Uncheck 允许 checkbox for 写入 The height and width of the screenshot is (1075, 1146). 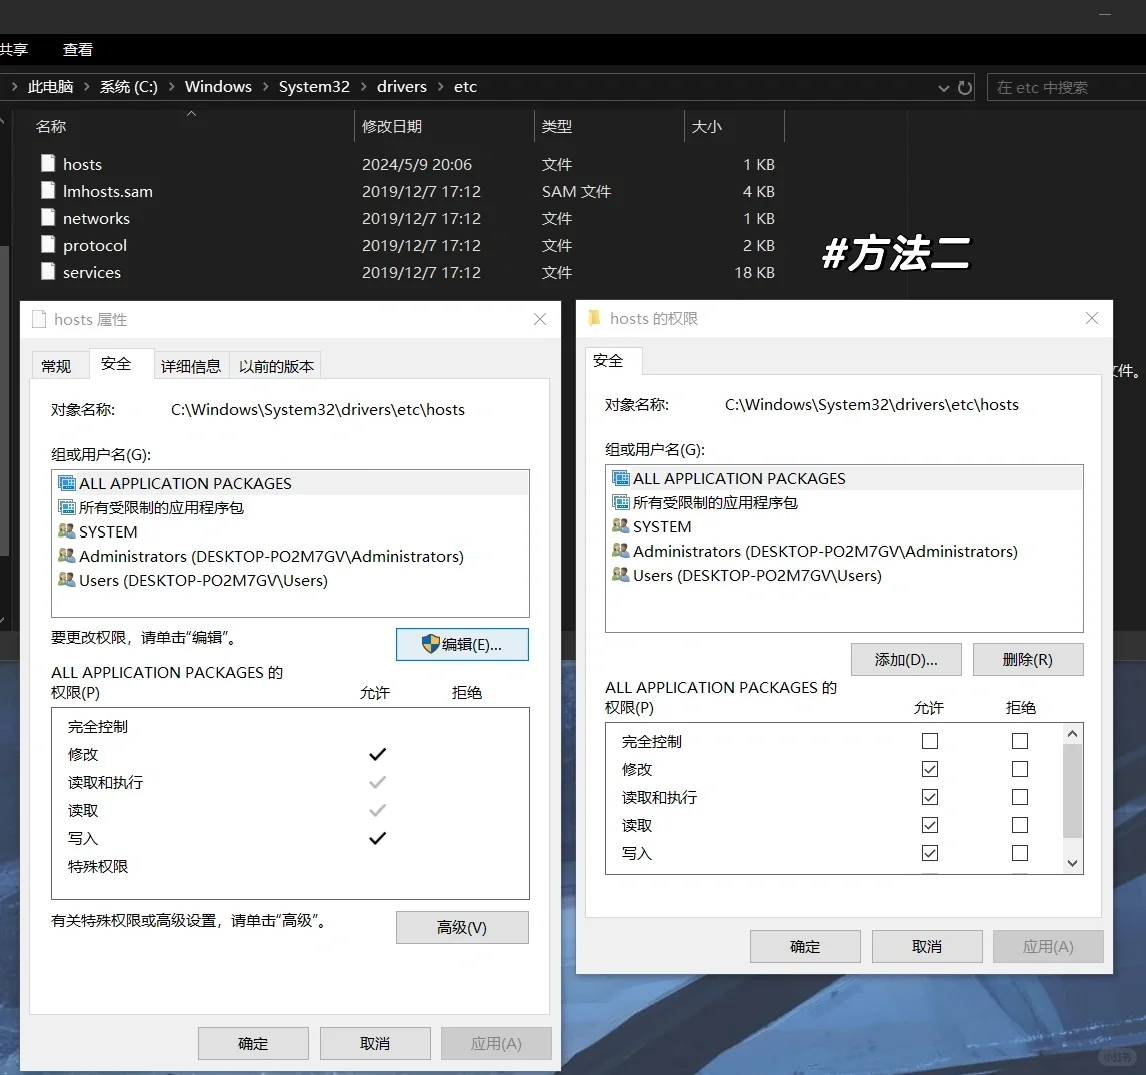[x=929, y=853]
